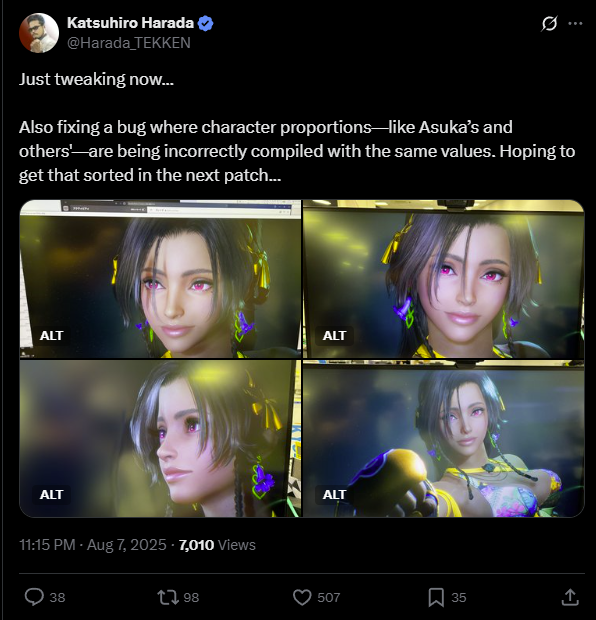Show ALT text on bottom-right image
This screenshot has height=620, width=596.
pyautogui.click(x=334, y=495)
